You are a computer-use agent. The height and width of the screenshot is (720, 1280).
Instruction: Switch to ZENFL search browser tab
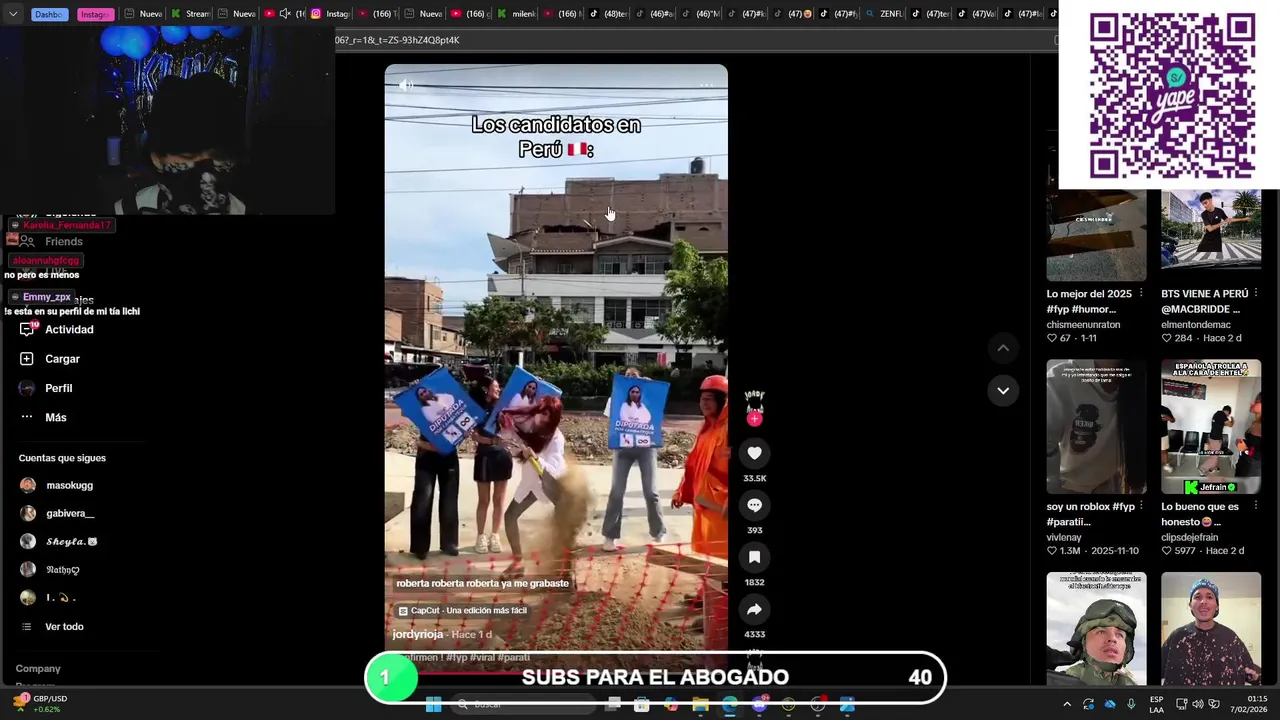coord(883,14)
